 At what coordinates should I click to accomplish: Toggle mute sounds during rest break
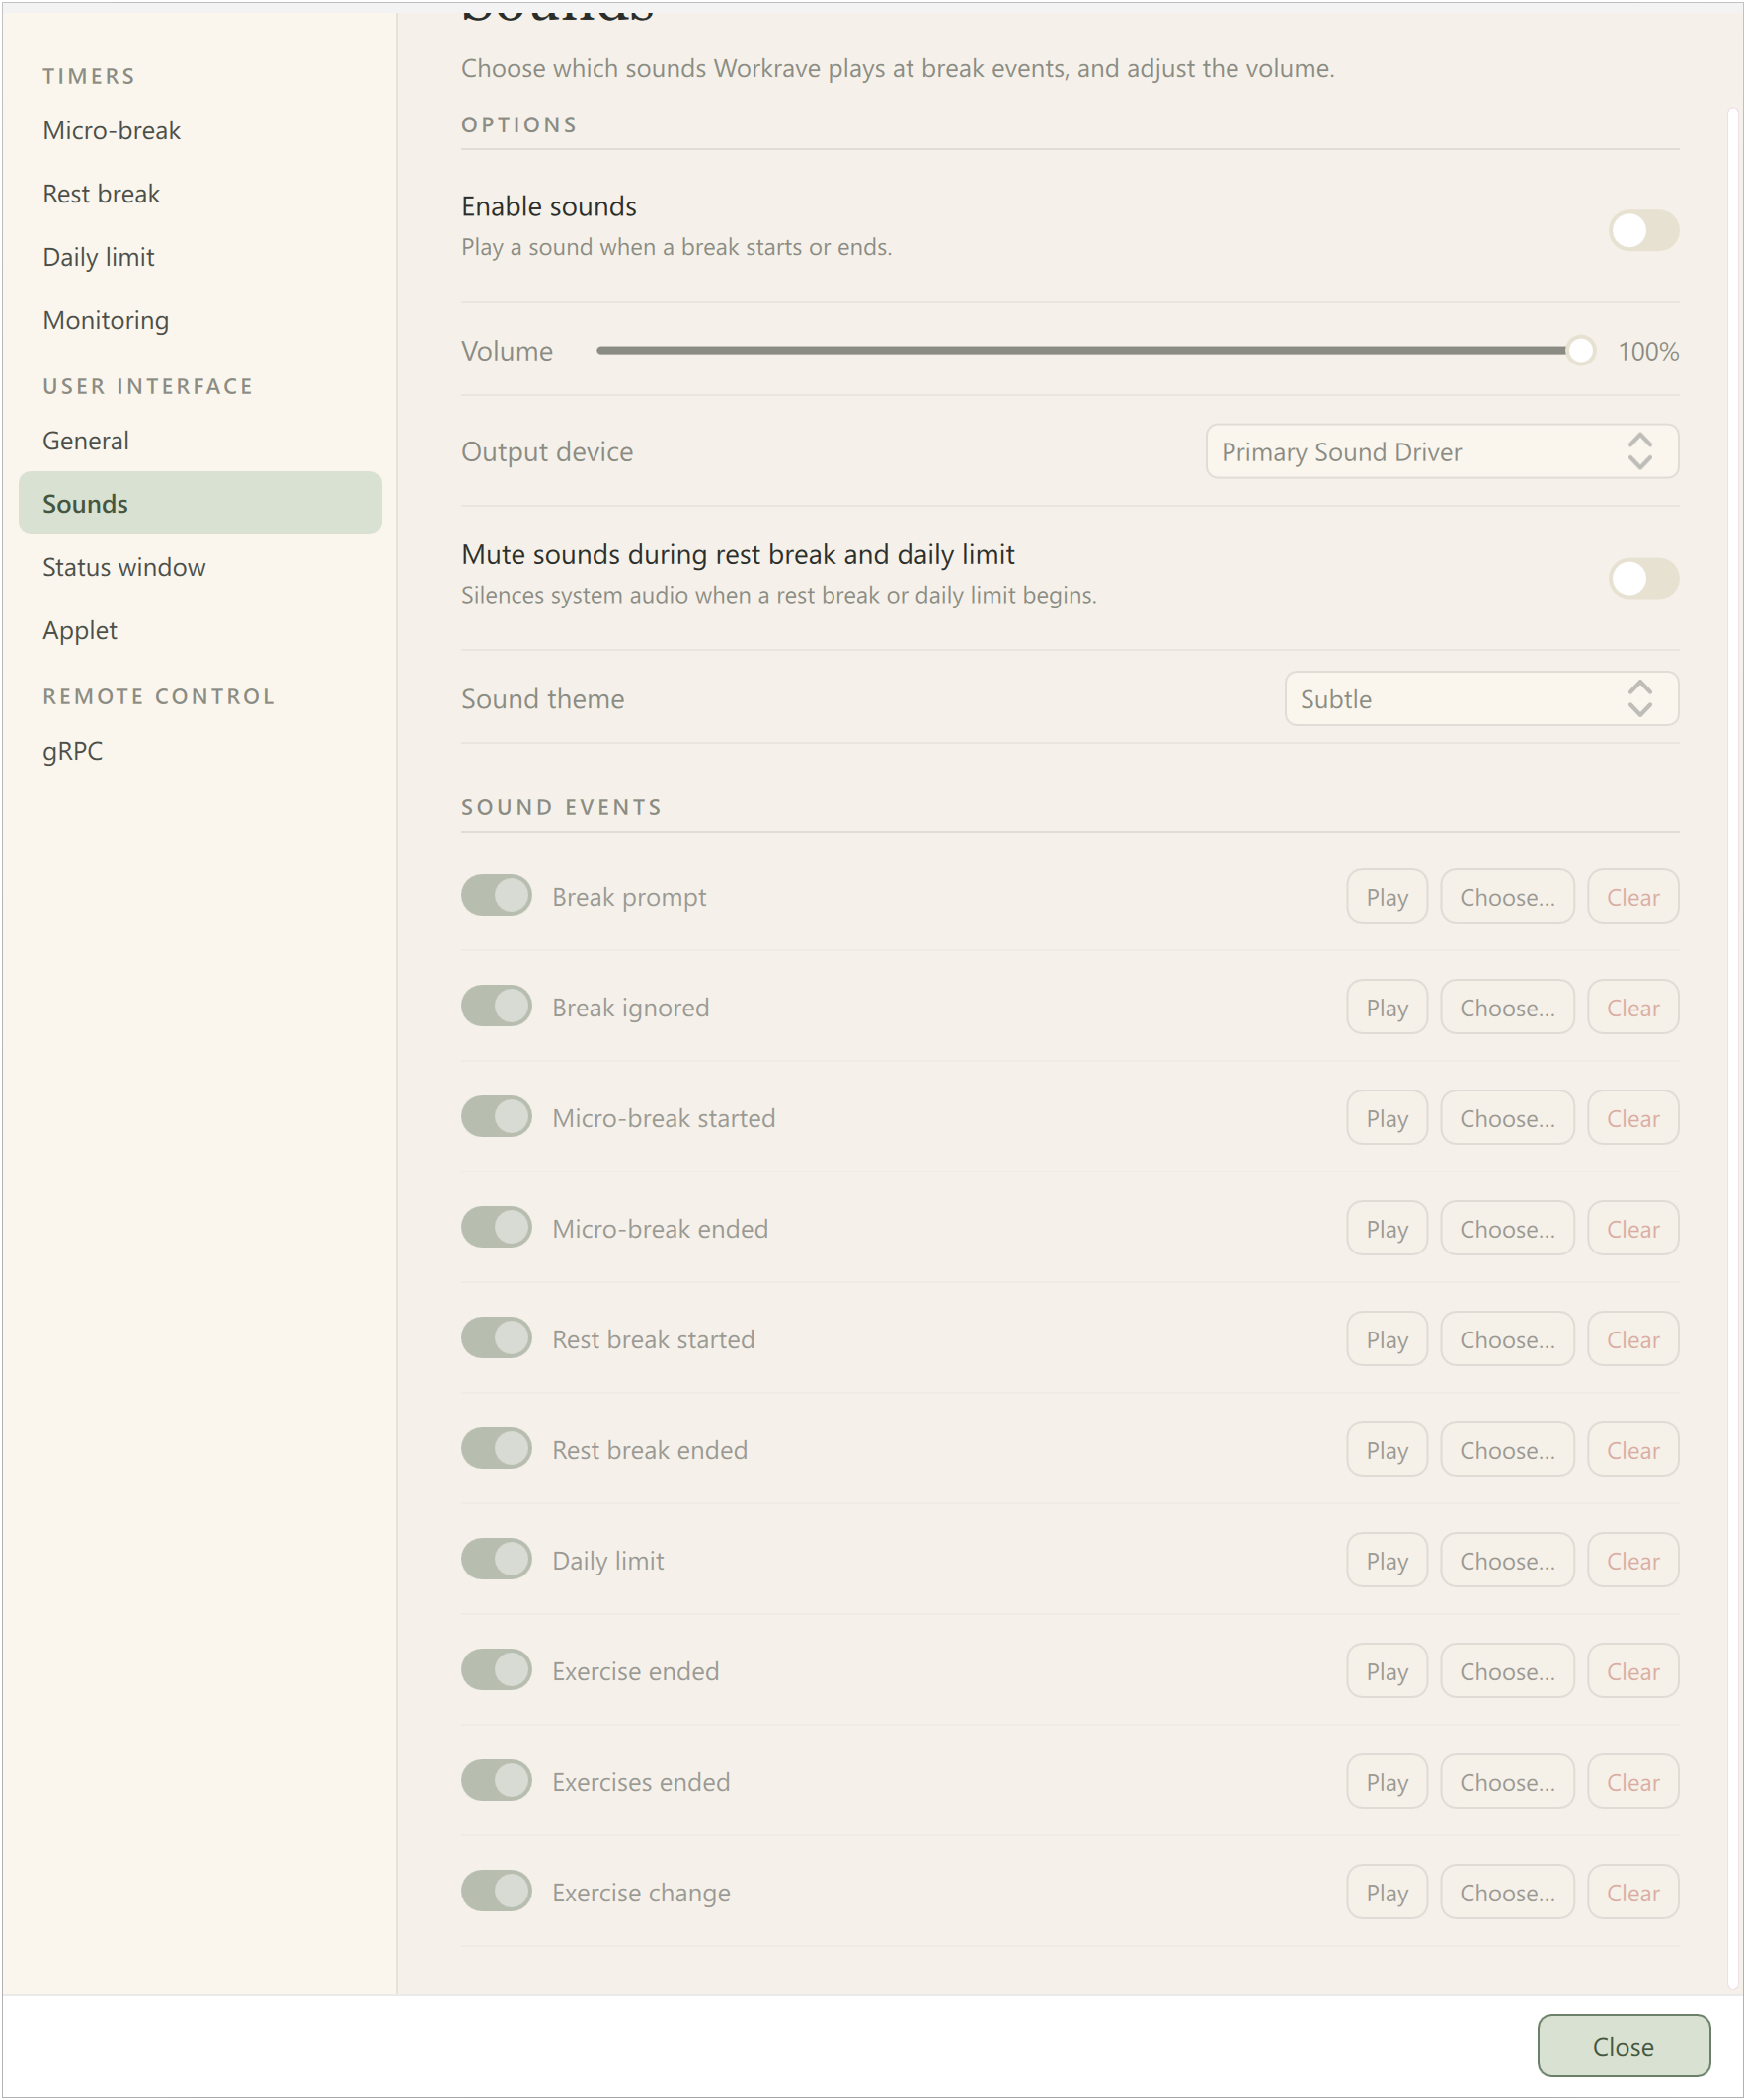(x=1643, y=578)
